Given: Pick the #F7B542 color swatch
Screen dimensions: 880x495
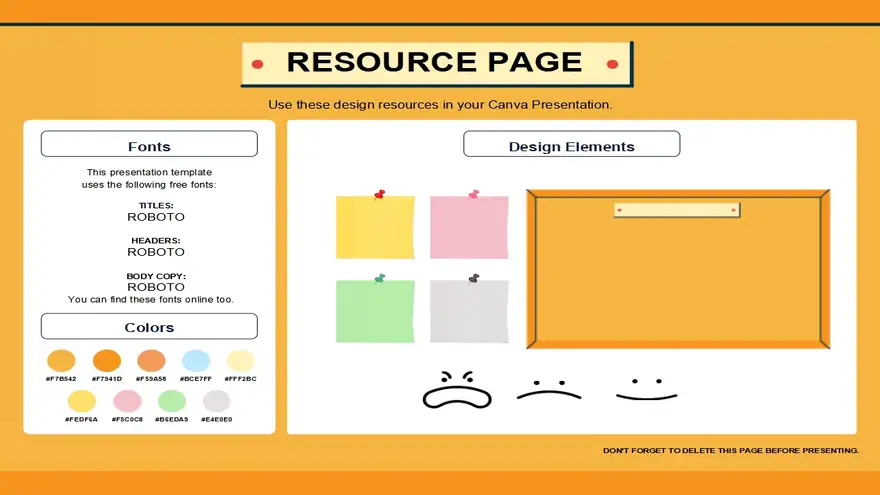Looking at the screenshot, I should pyautogui.click(x=61, y=360).
